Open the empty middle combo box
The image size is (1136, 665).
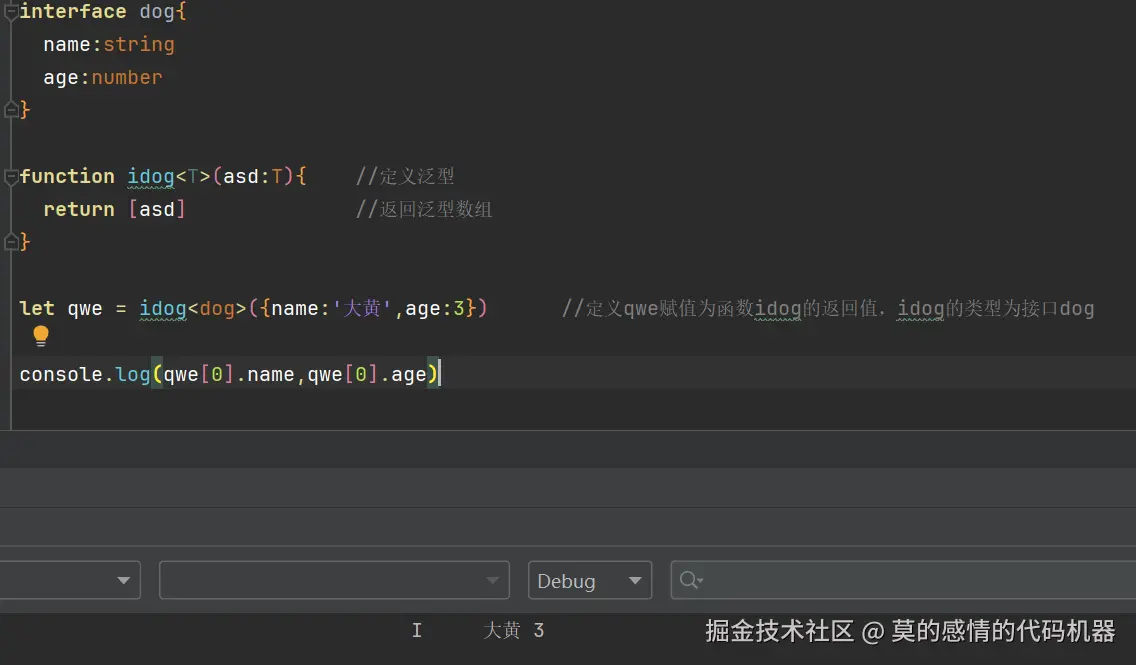tap(334, 580)
